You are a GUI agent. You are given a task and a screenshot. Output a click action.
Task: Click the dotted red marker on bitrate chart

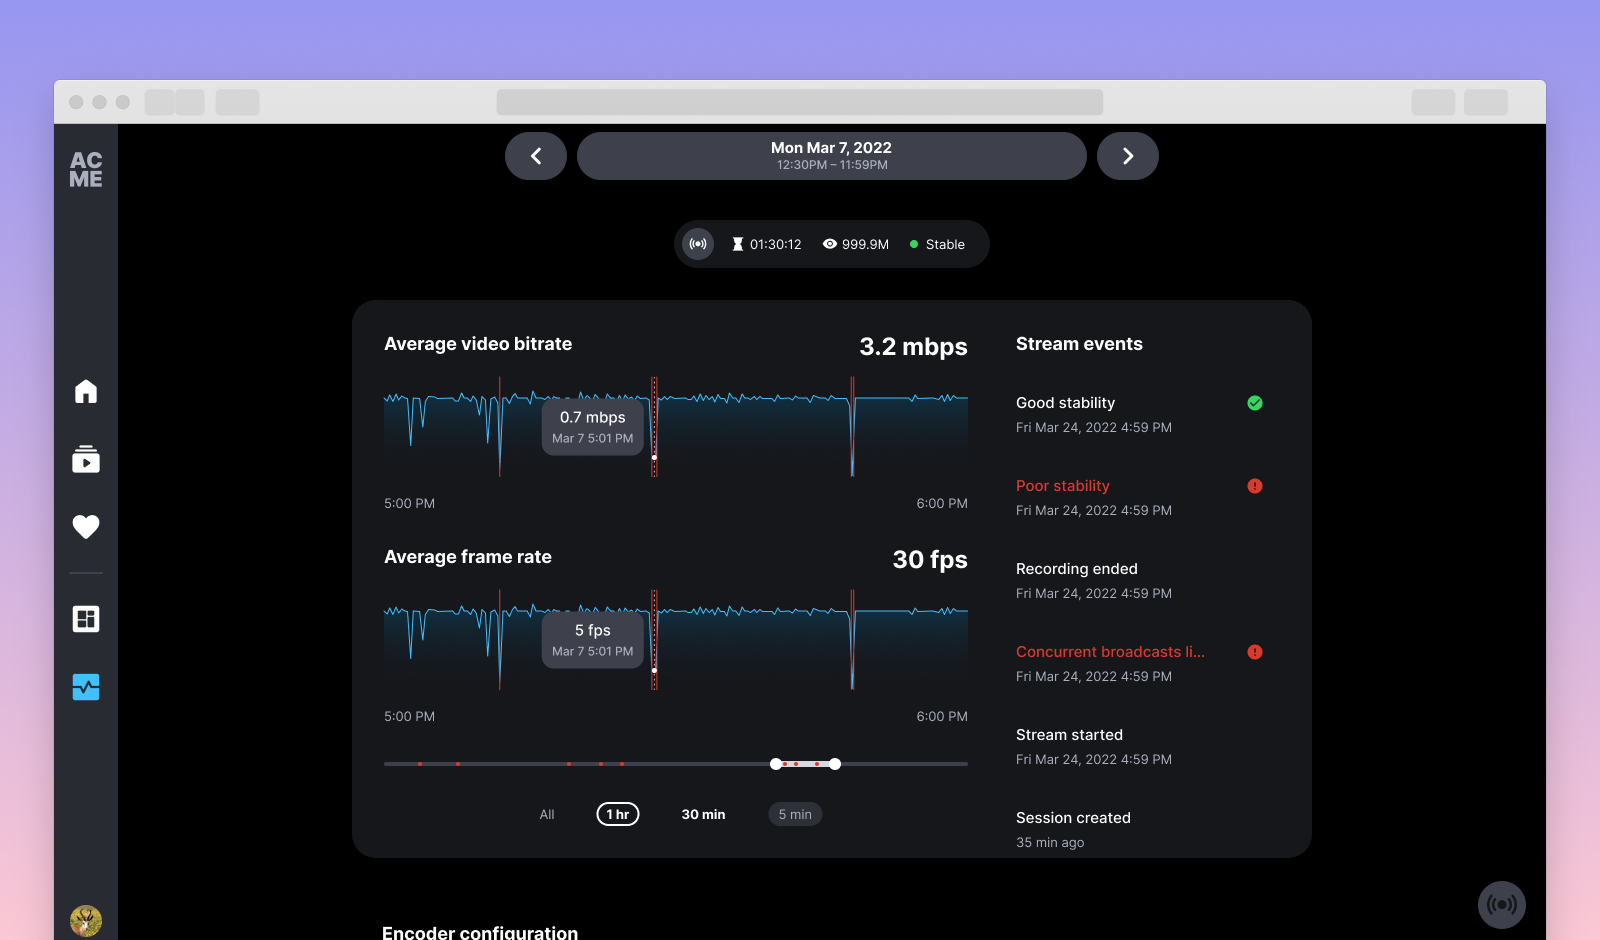(x=655, y=427)
